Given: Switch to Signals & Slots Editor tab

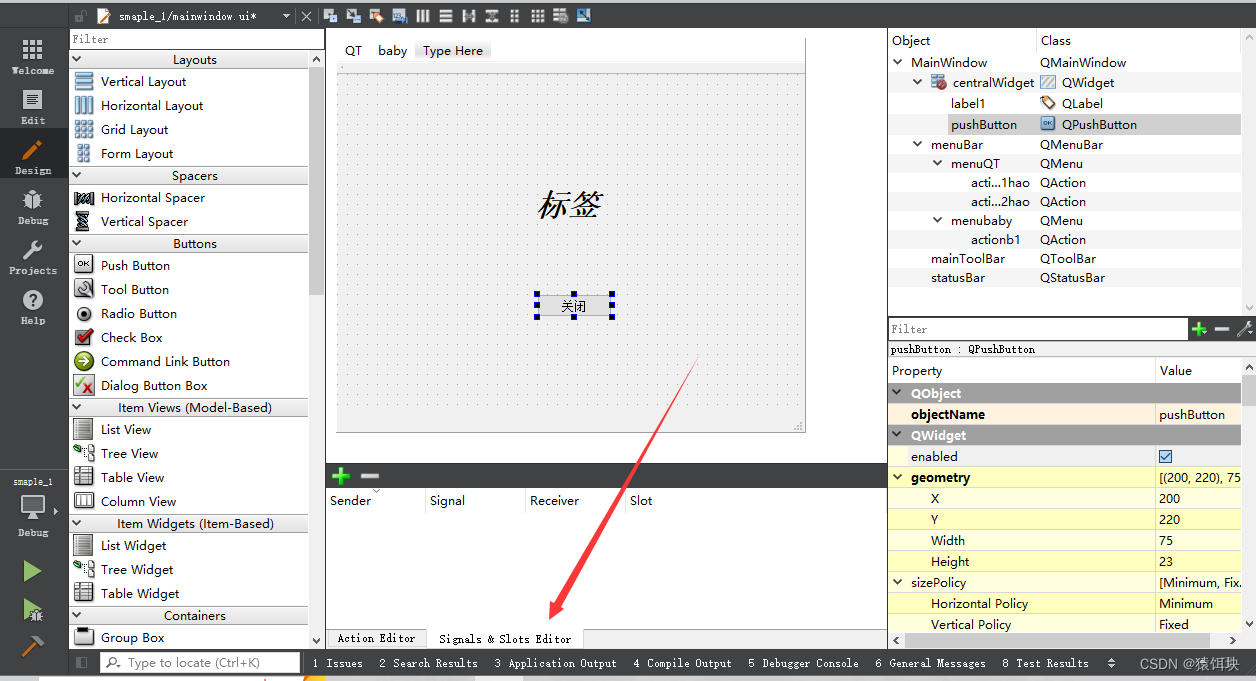Looking at the screenshot, I should [x=505, y=638].
